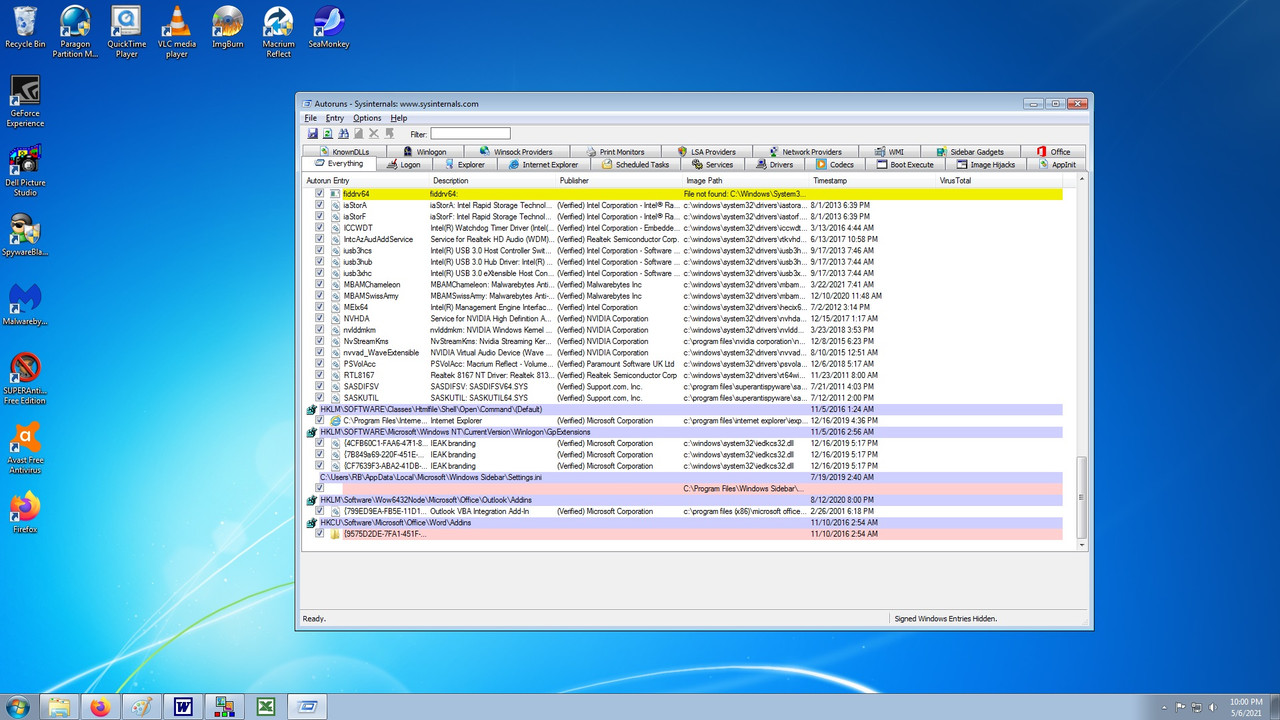Uncheck the MEIx64 entry checkbox
The width and height of the screenshot is (1280, 720).
[x=320, y=307]
